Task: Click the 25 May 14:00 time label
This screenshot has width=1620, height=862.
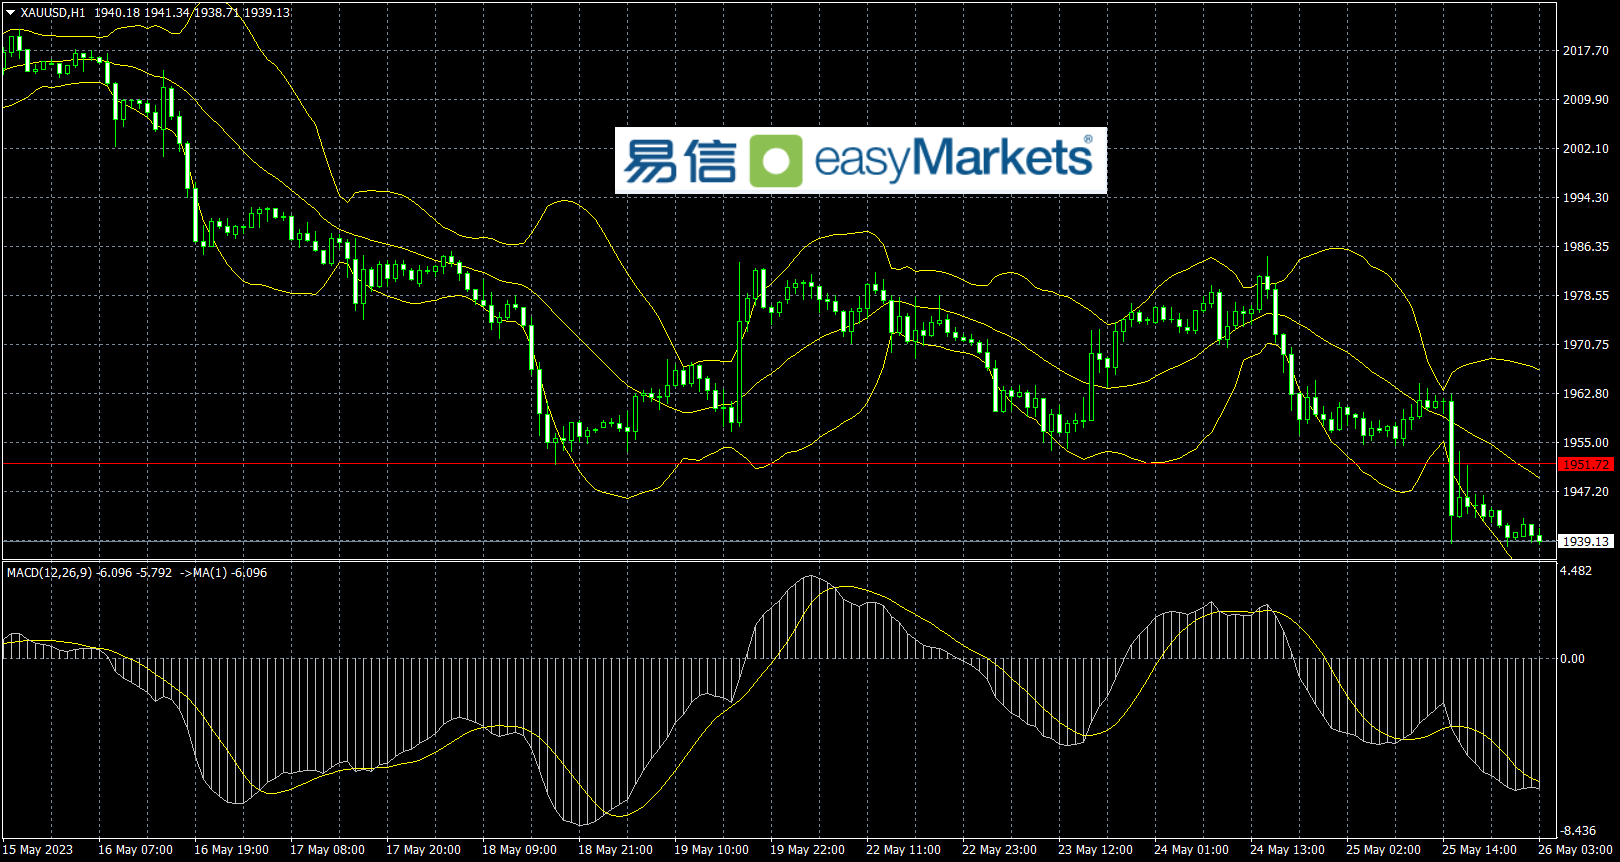Action: [x=1479, y=850]
